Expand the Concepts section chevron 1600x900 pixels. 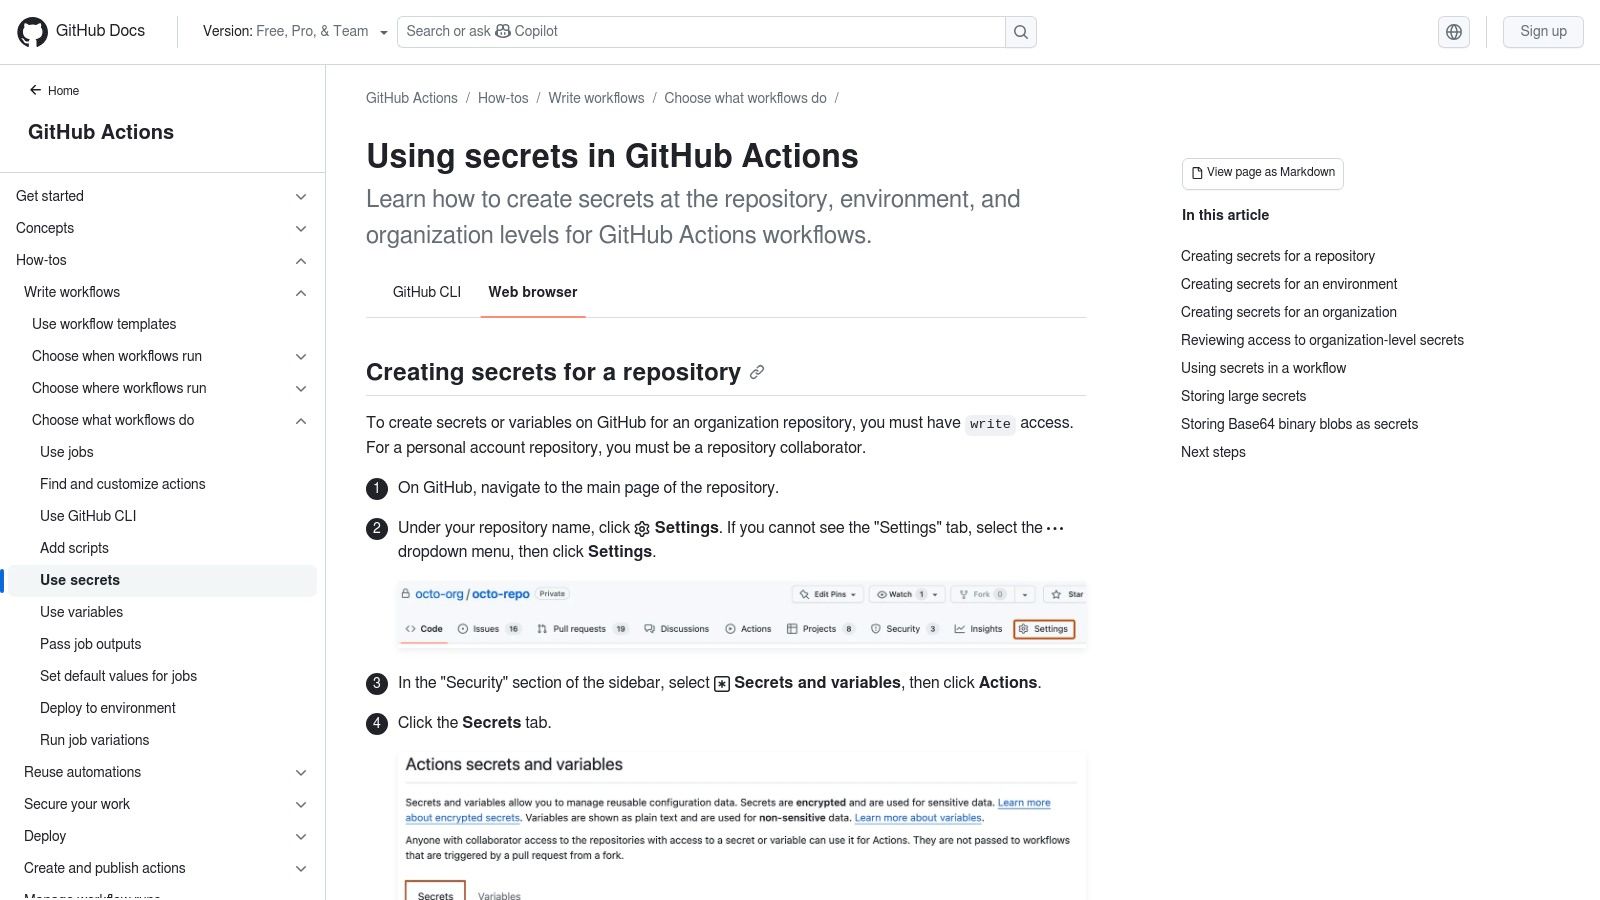pos(301,229)
